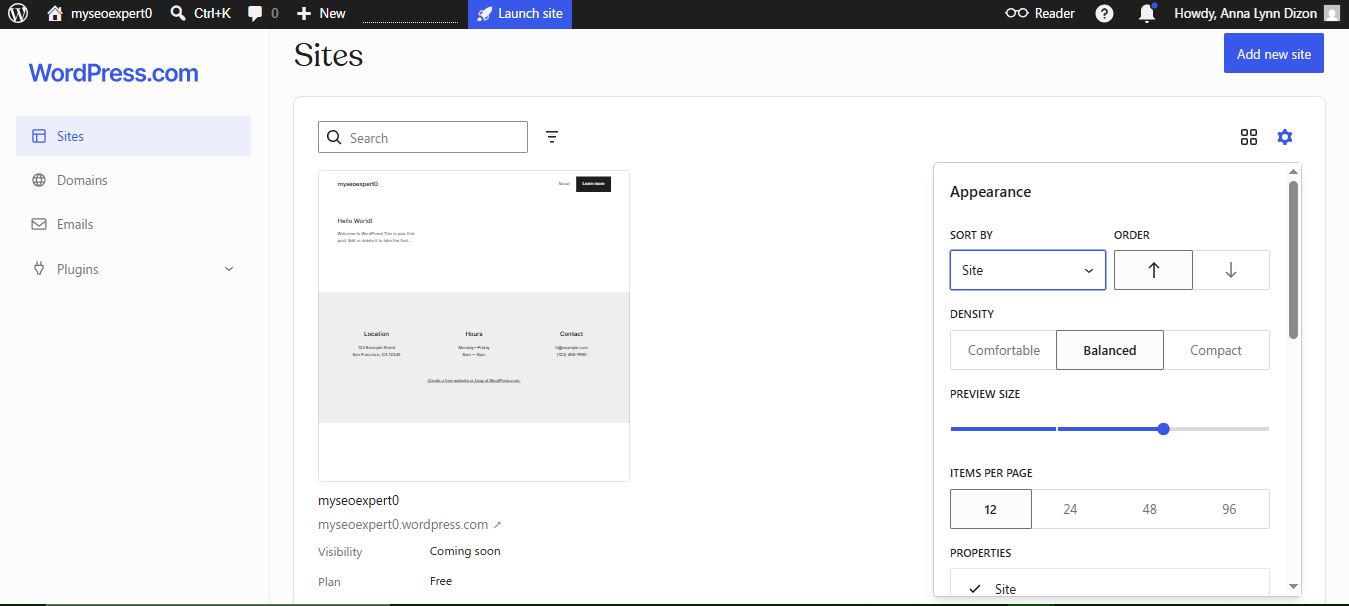Click the appearance panel scrollbar
This screenshot has width=1349, height=606.
pos(1293,259)
